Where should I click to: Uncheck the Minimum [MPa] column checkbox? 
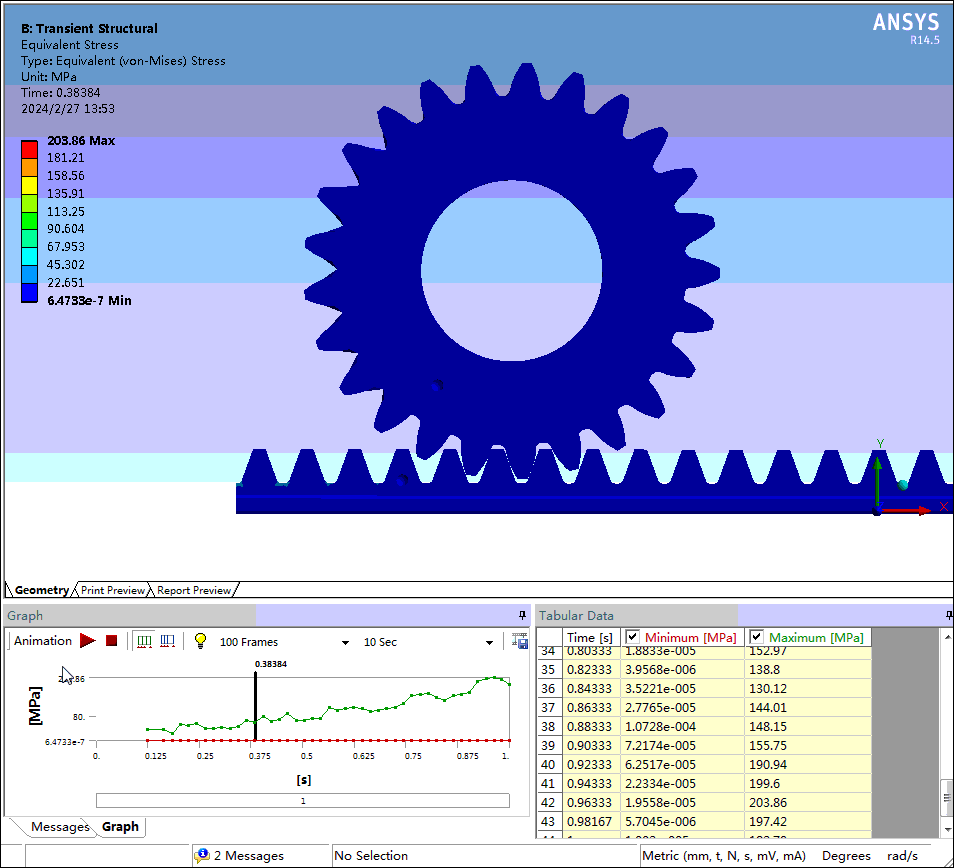click(633, 637)
